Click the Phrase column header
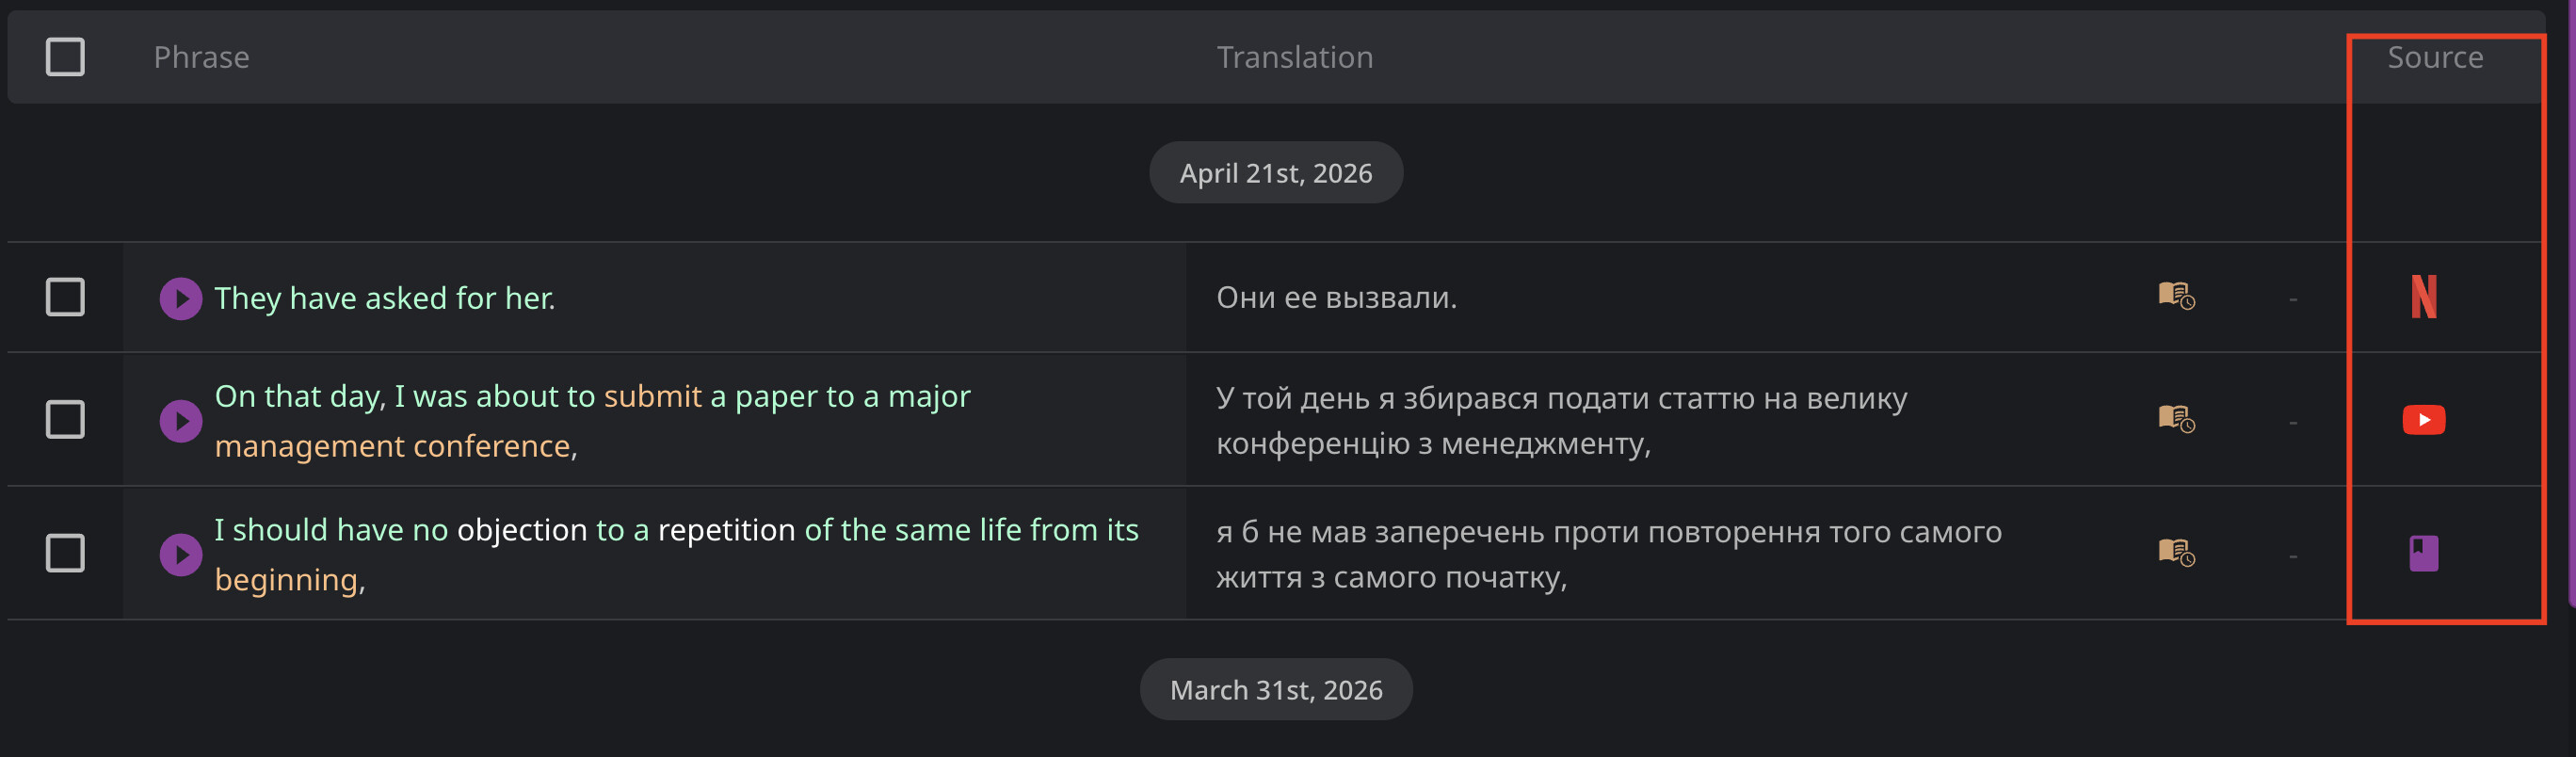The height and width of the screenshot is (757, 2576). click(201, 57)
